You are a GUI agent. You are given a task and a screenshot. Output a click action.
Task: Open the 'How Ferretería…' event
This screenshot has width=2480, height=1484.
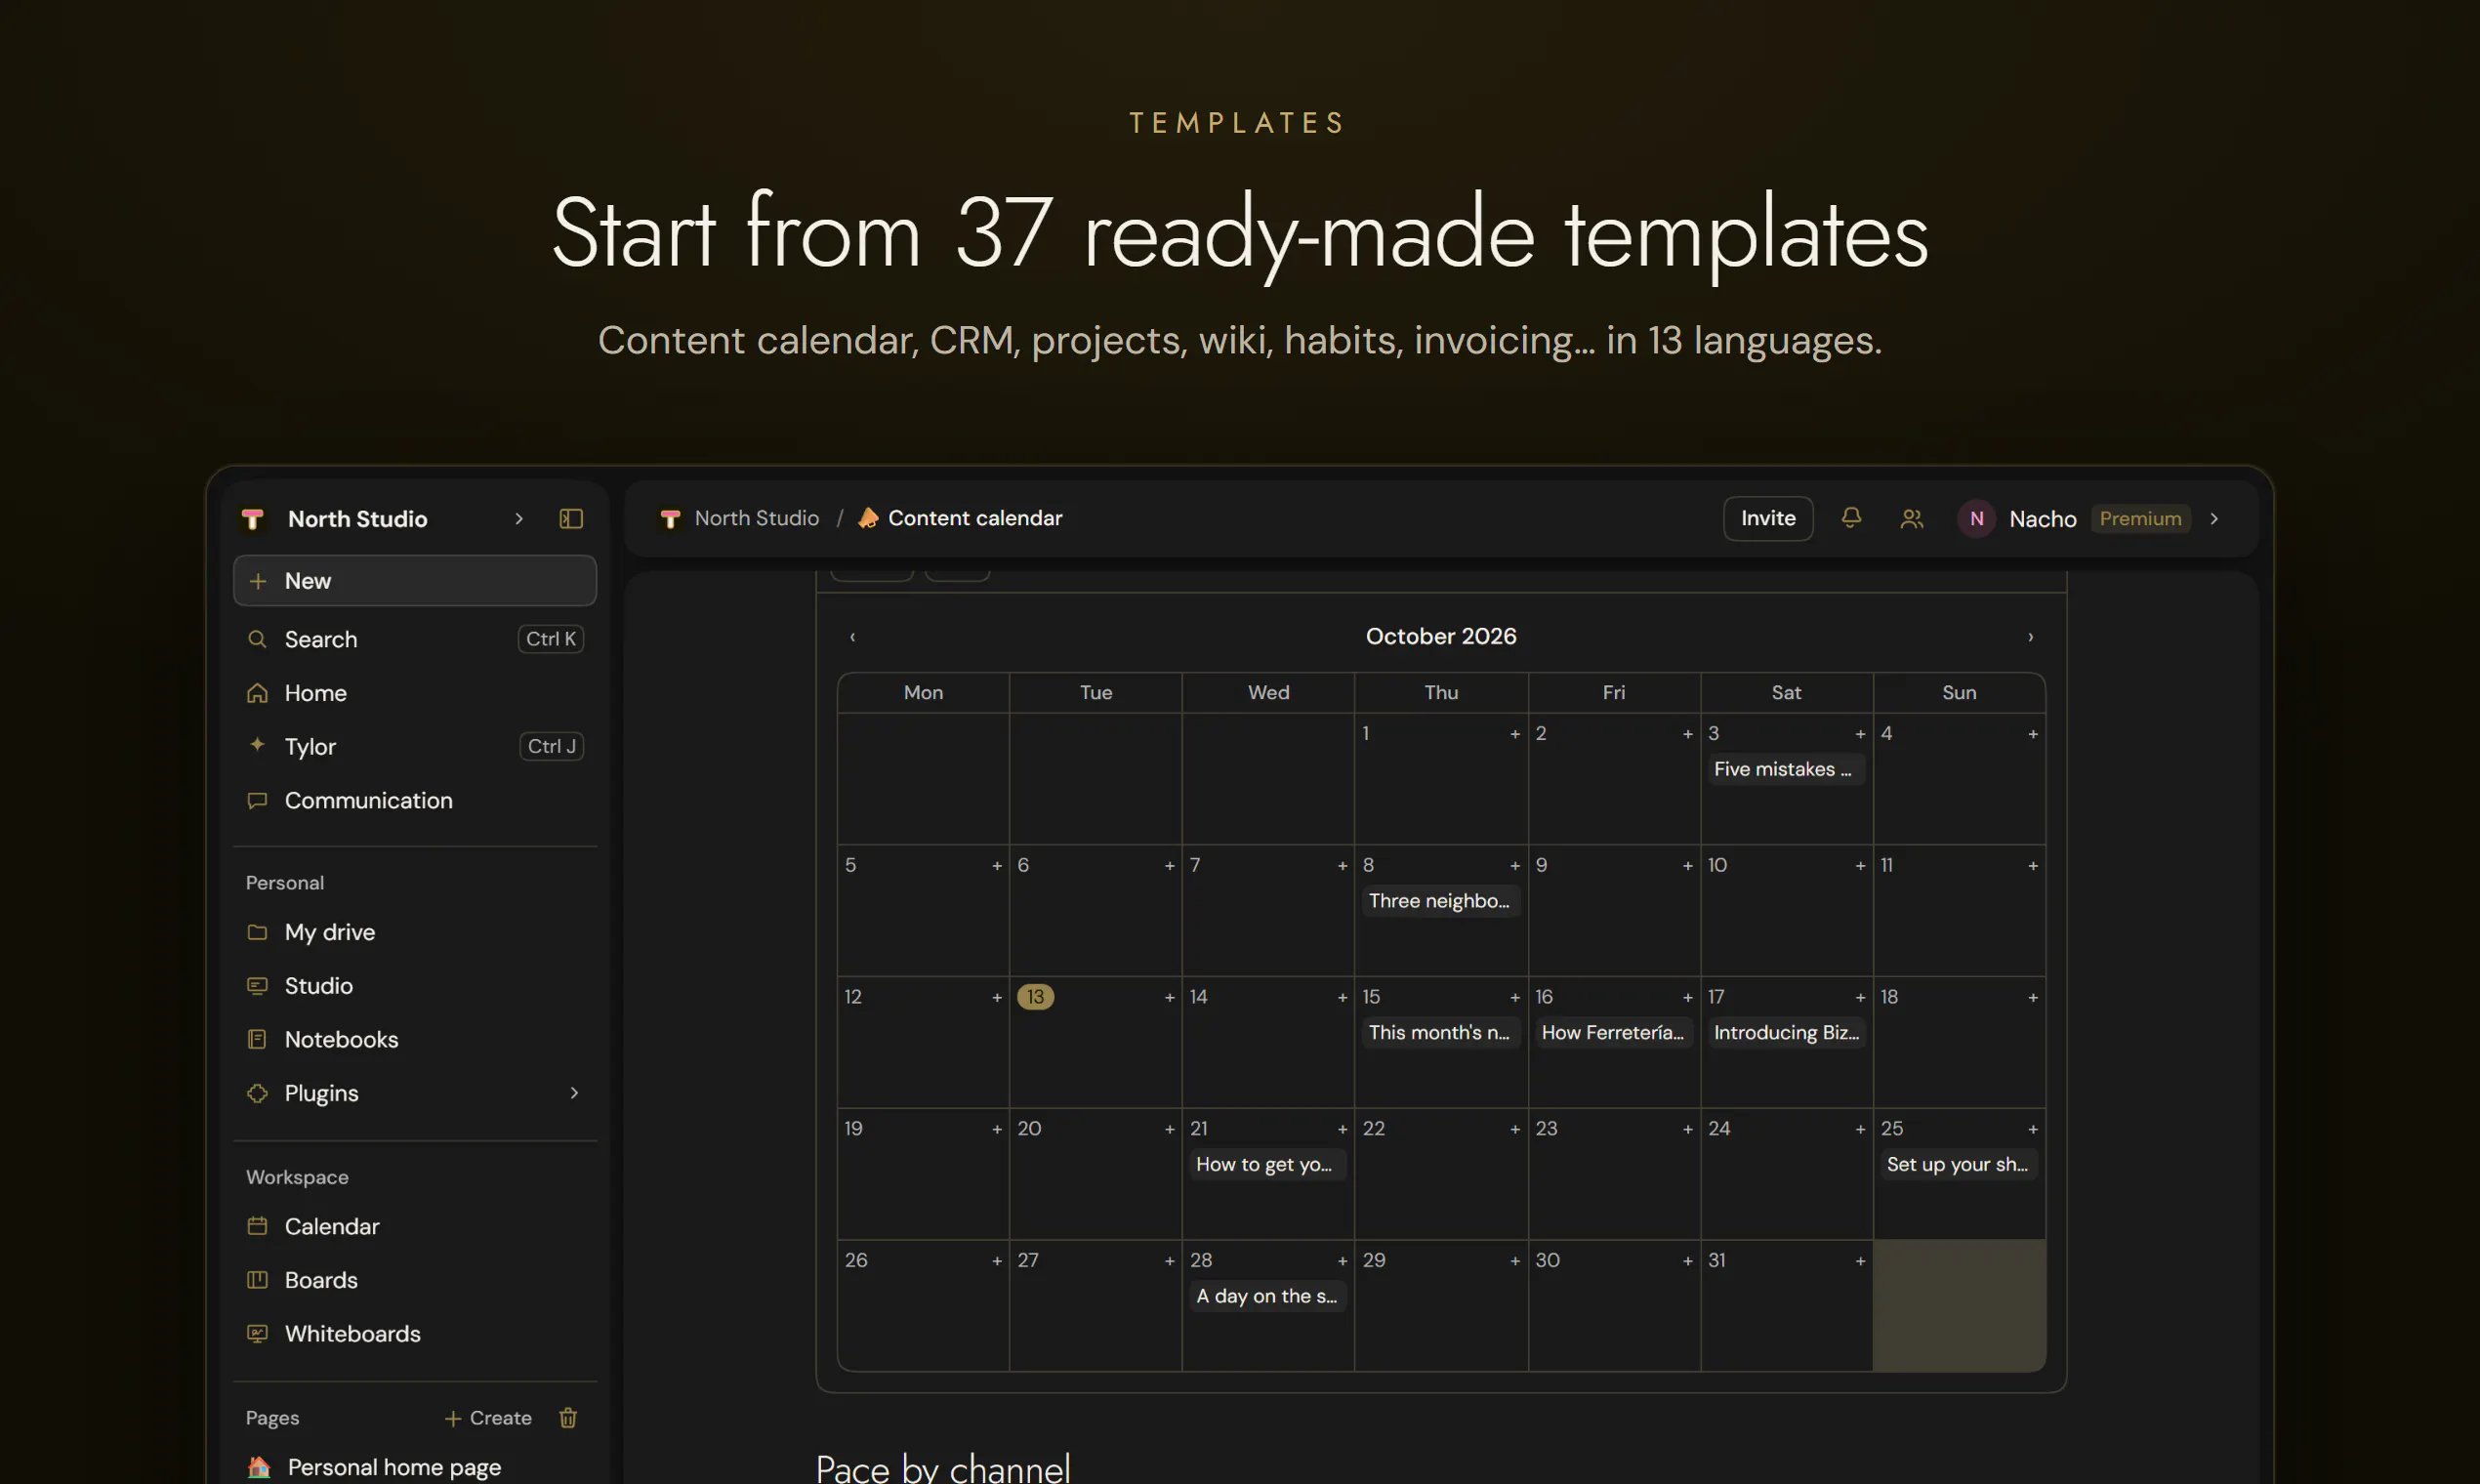(1613, 1033)
